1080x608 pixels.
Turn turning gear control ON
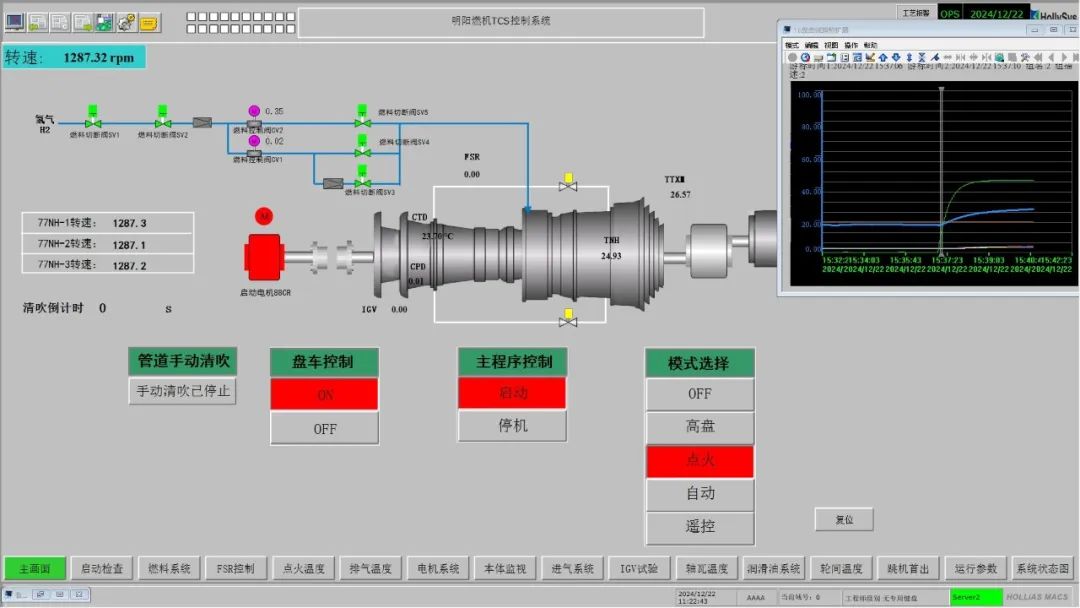[x=324, y=395]
